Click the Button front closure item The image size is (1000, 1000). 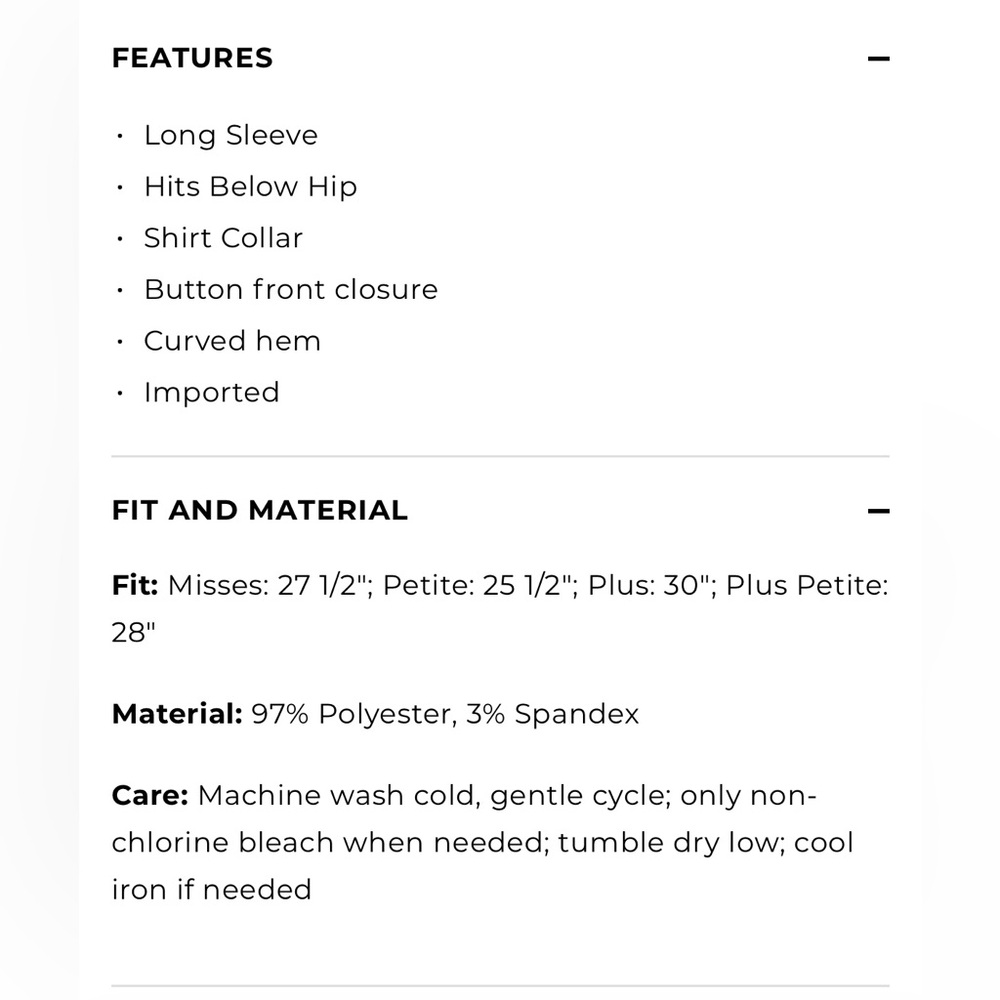pyautogui.click(x=291, y=290)
